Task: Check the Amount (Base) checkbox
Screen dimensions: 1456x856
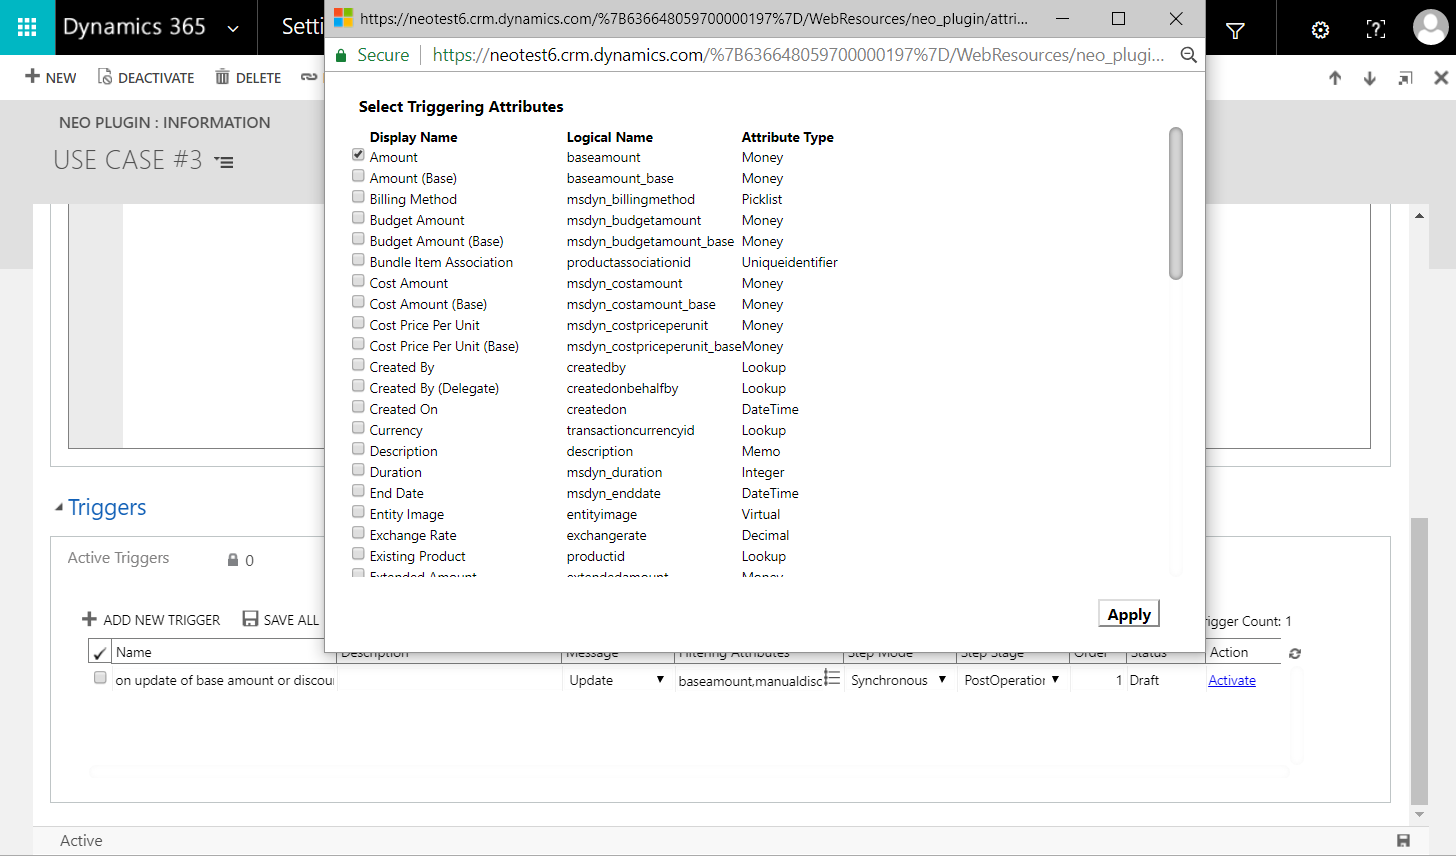Action: 358,176
